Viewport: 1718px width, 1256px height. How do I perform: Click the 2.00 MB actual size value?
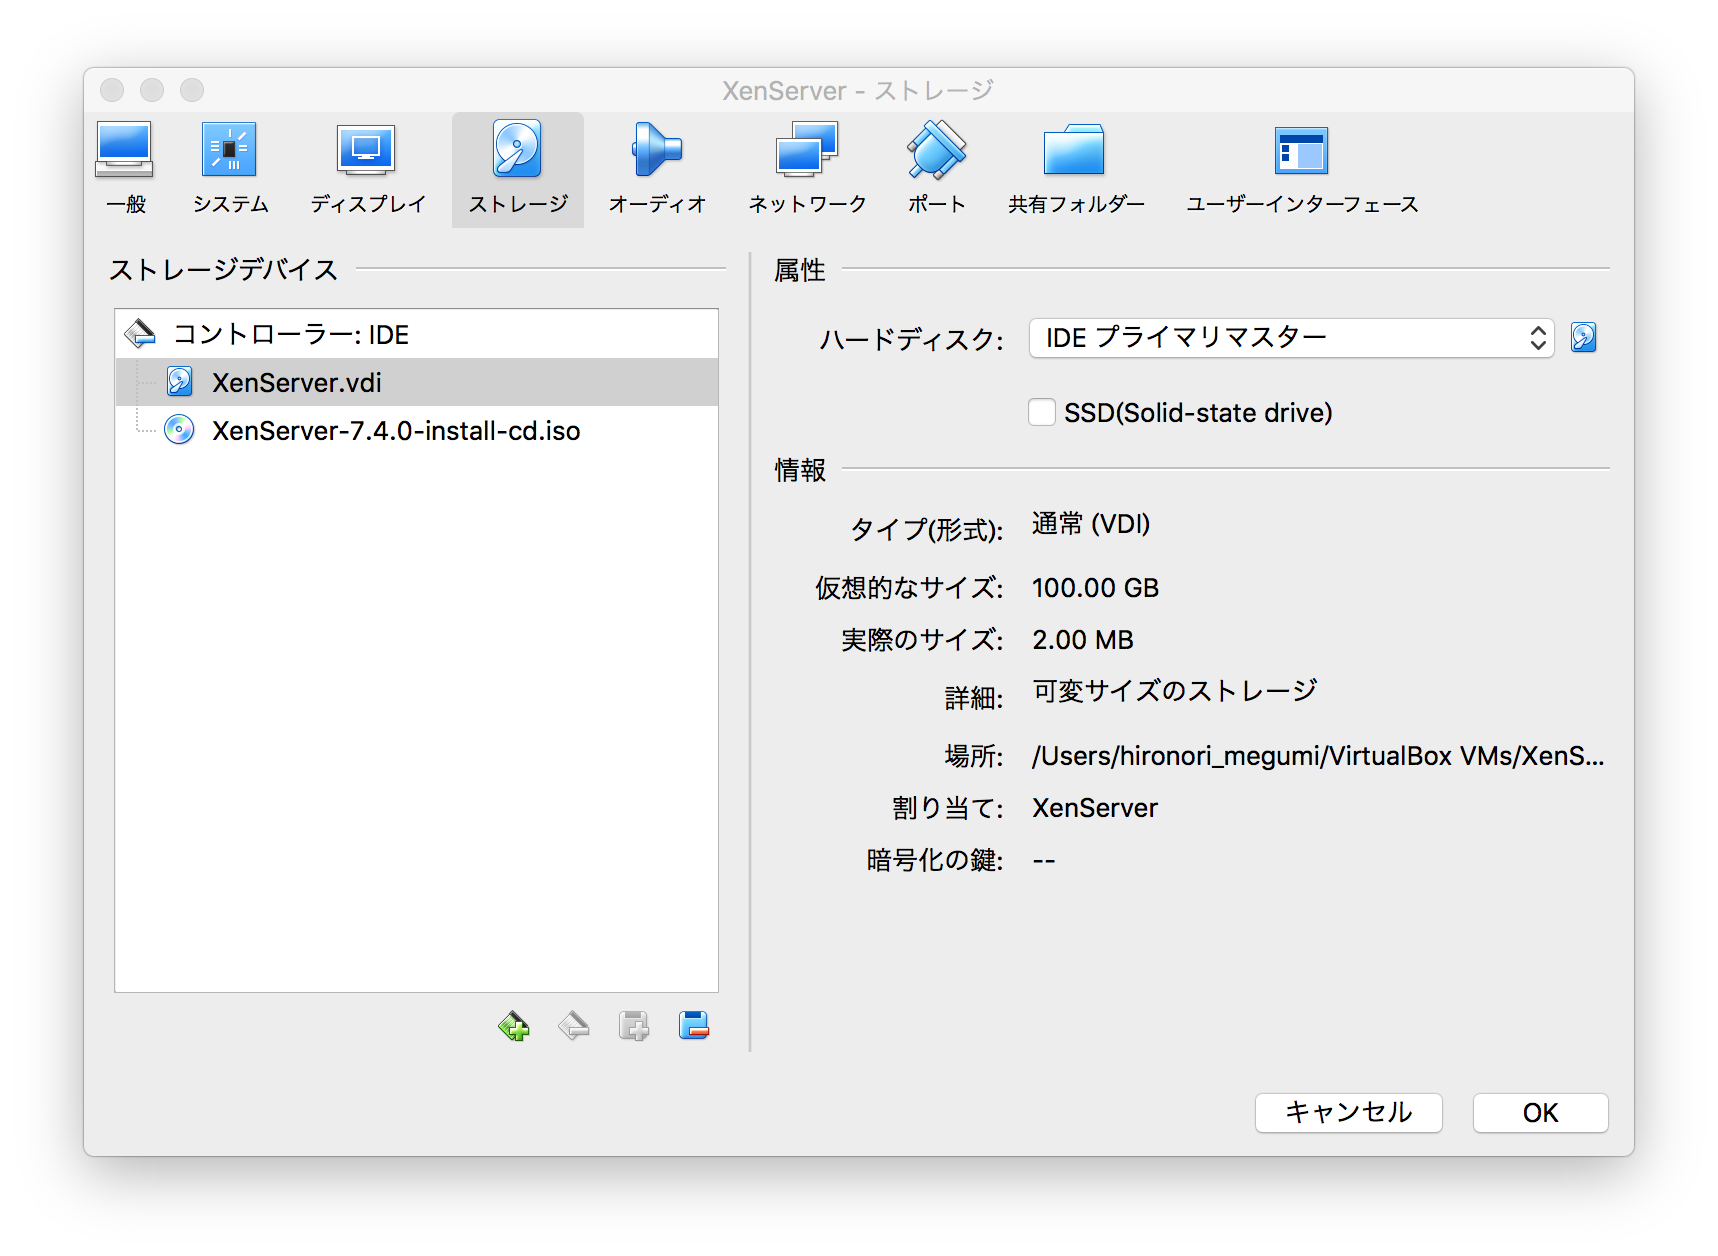1083,640
